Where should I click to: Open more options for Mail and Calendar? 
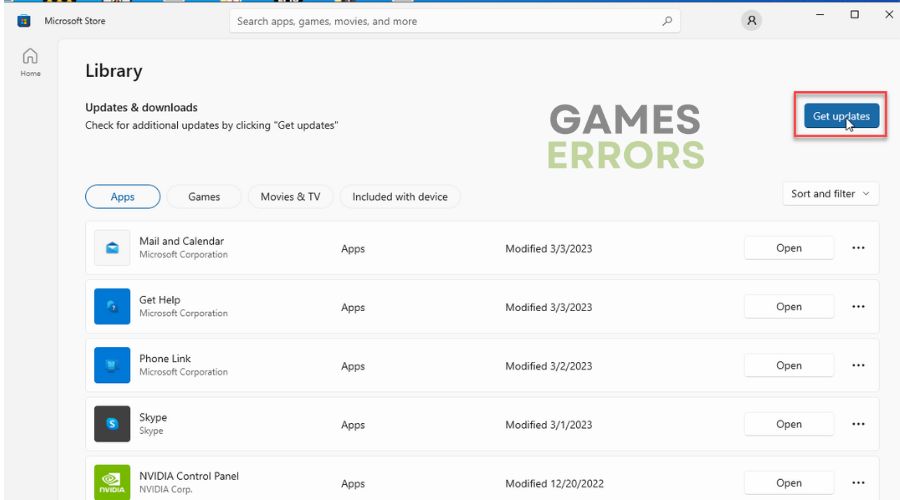(x=858, y=248)
